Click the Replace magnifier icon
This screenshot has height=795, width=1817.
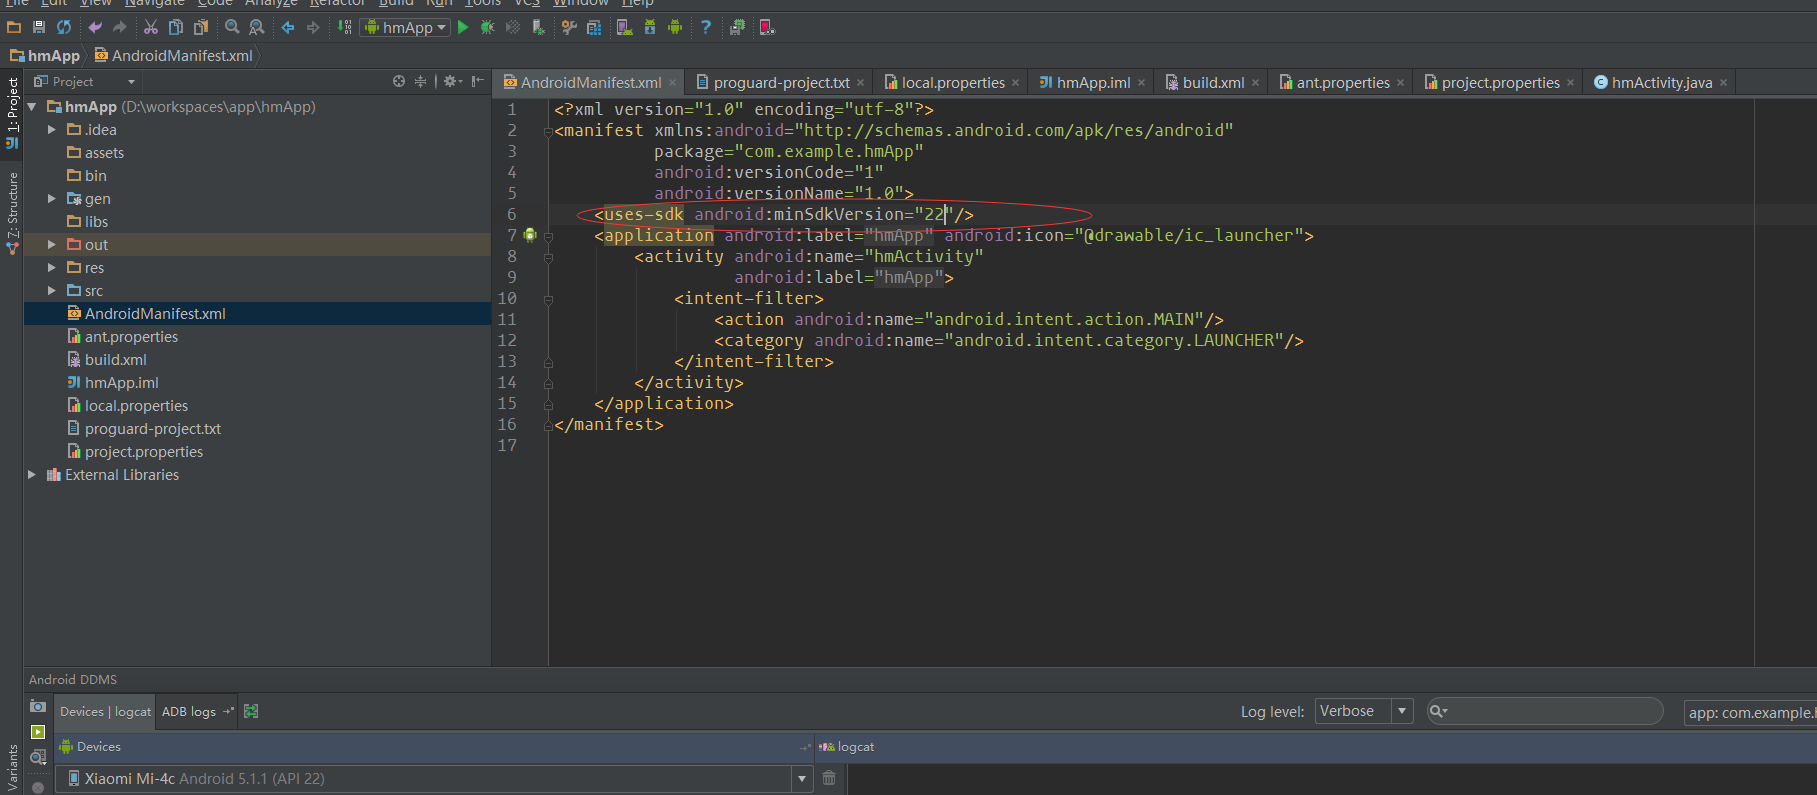click(x=257, y=27)
